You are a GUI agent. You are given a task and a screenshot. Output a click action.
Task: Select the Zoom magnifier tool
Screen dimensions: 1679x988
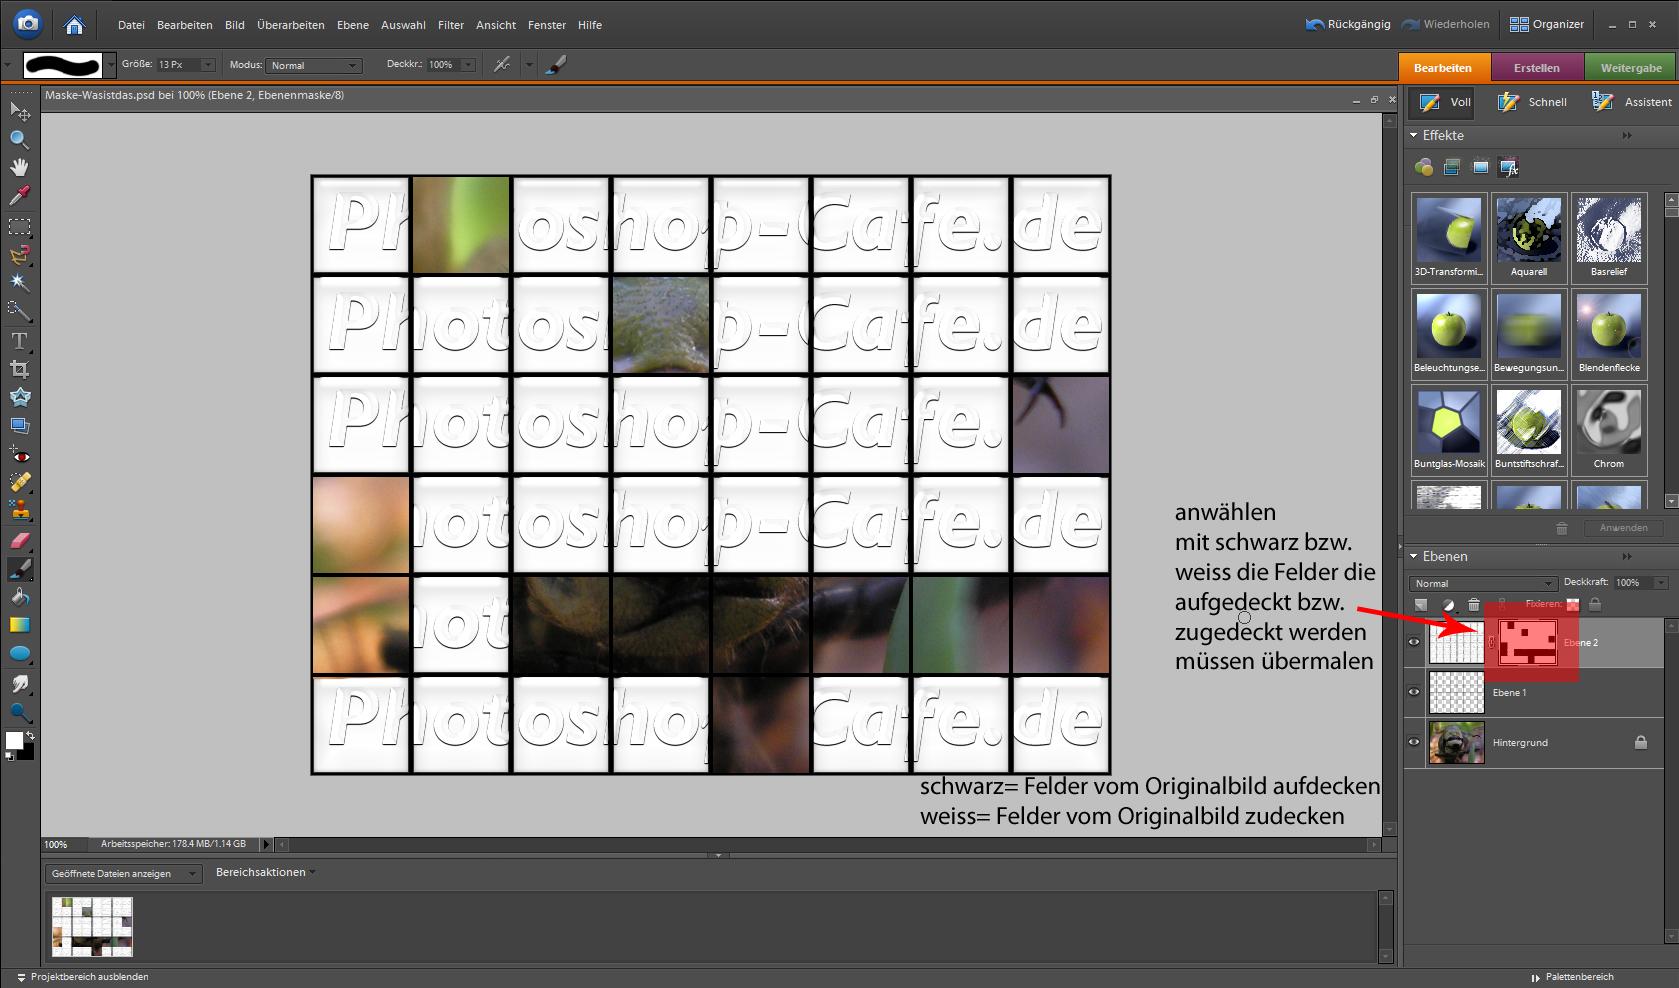[19, 139]
